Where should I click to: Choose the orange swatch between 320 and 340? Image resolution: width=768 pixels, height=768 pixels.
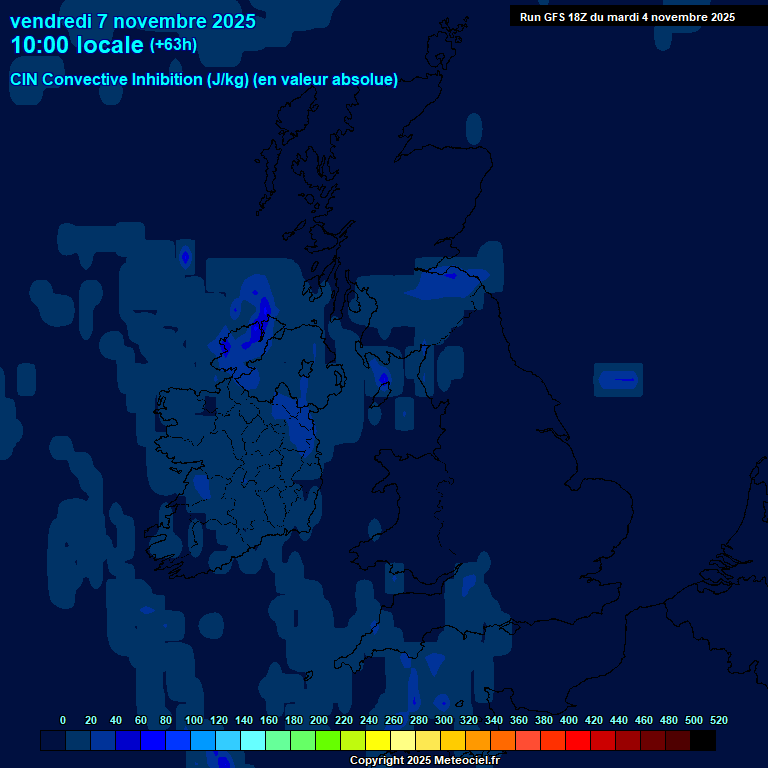478,741
